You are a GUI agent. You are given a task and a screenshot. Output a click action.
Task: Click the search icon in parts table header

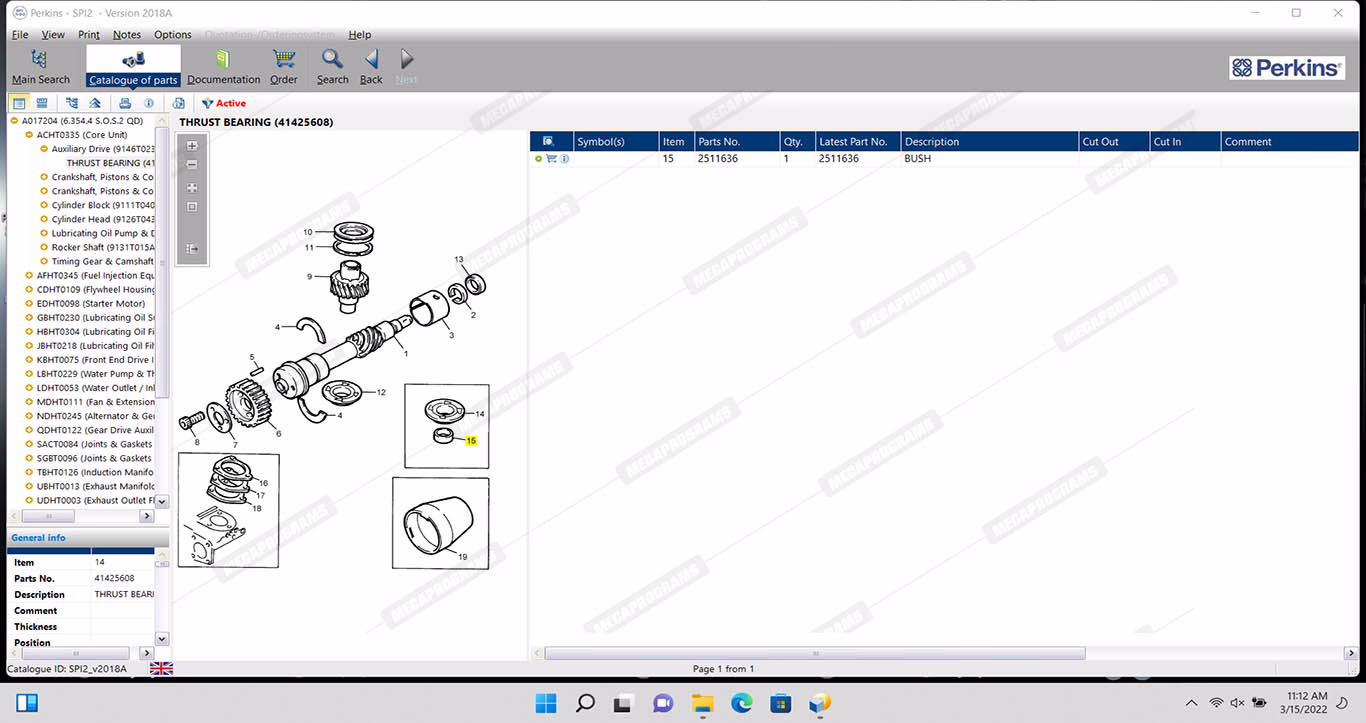549,141
